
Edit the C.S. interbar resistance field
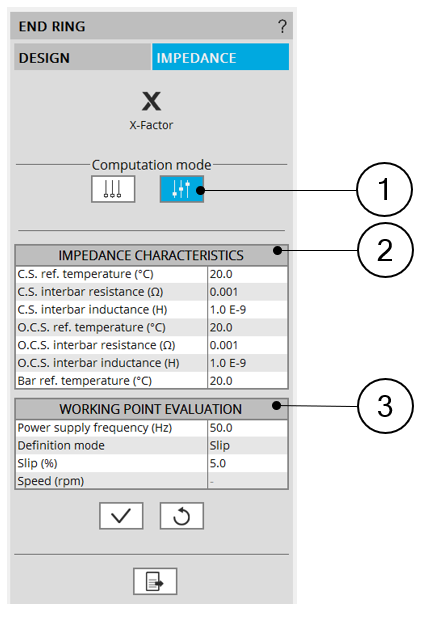pos(248,292)
